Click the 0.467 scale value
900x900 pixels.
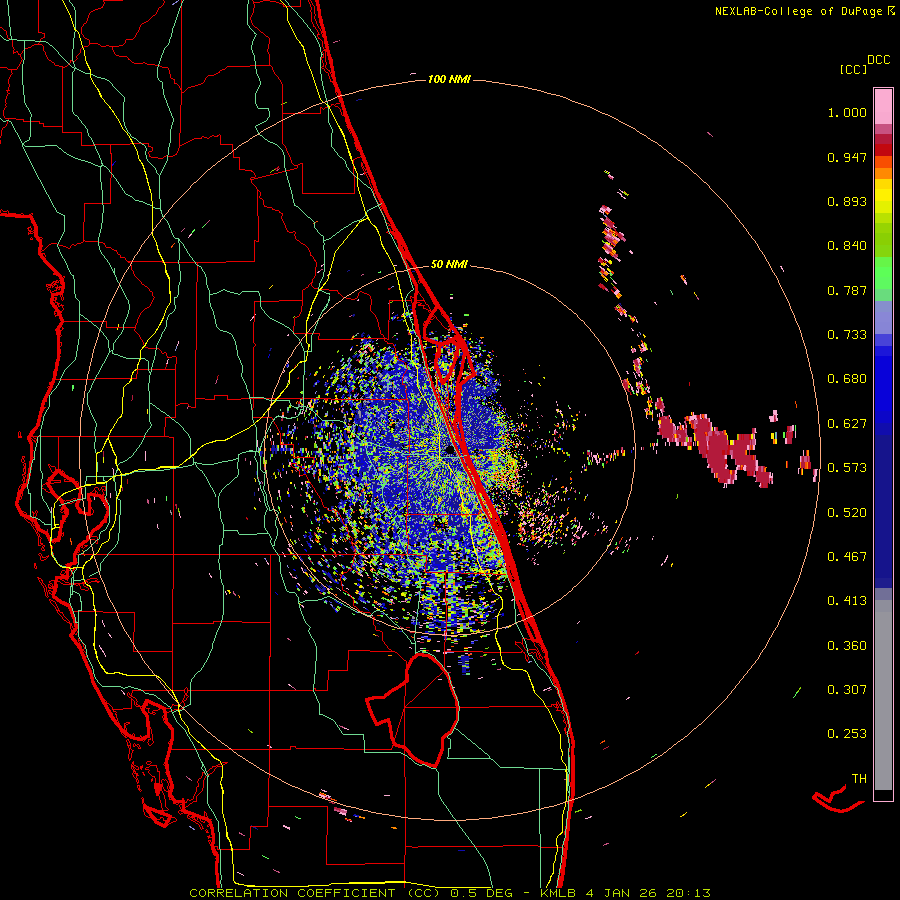point(847,557)
